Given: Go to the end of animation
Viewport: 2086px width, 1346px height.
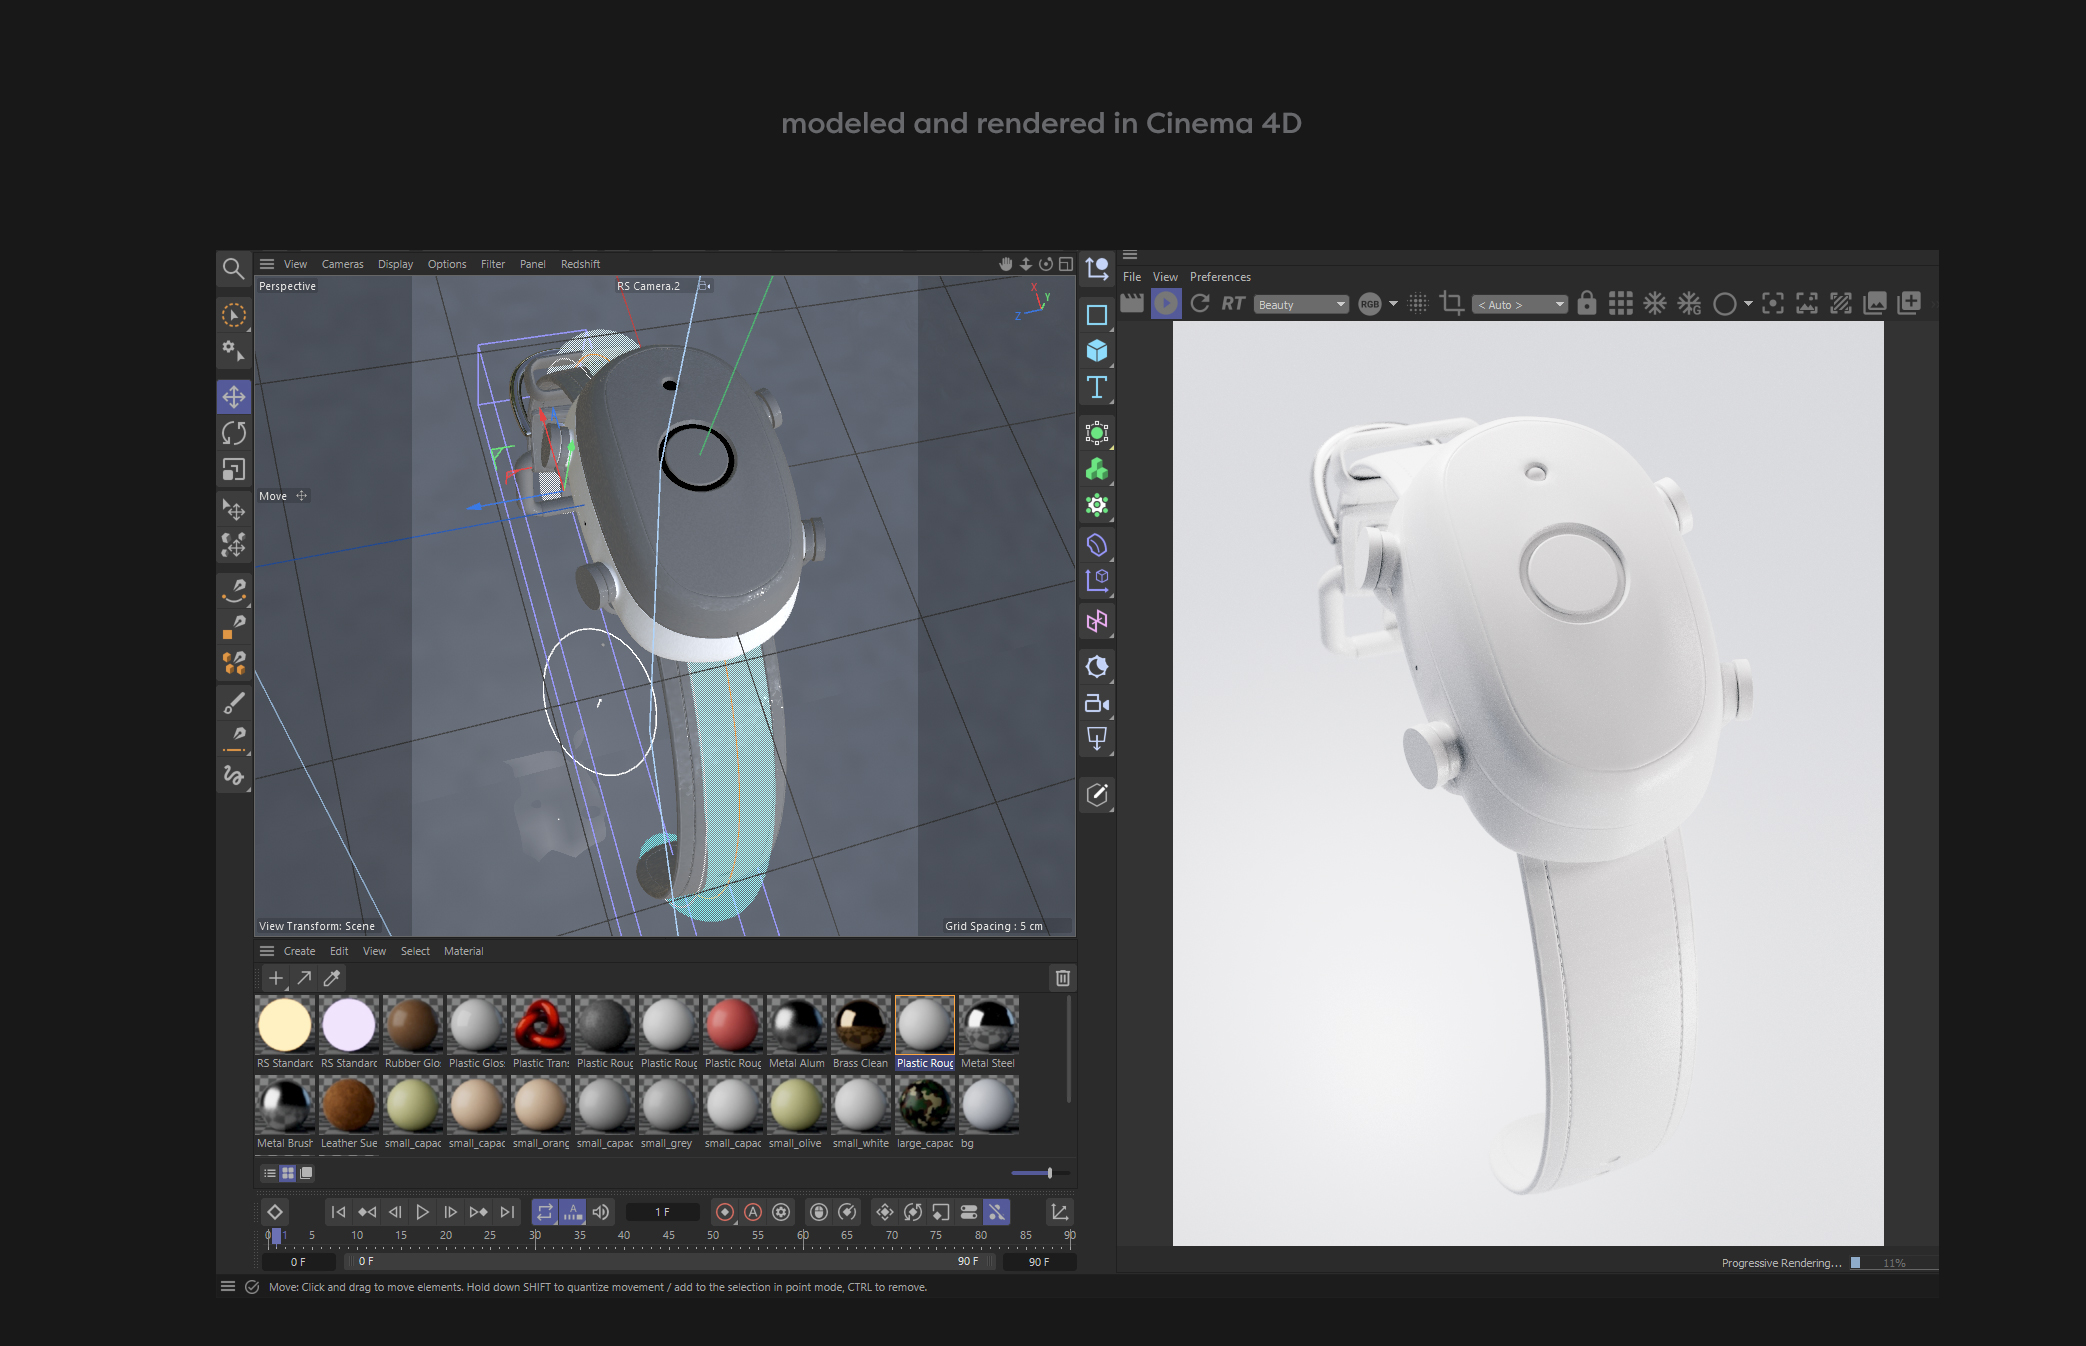Looking at the screenshot, I should pos(508,1212).
